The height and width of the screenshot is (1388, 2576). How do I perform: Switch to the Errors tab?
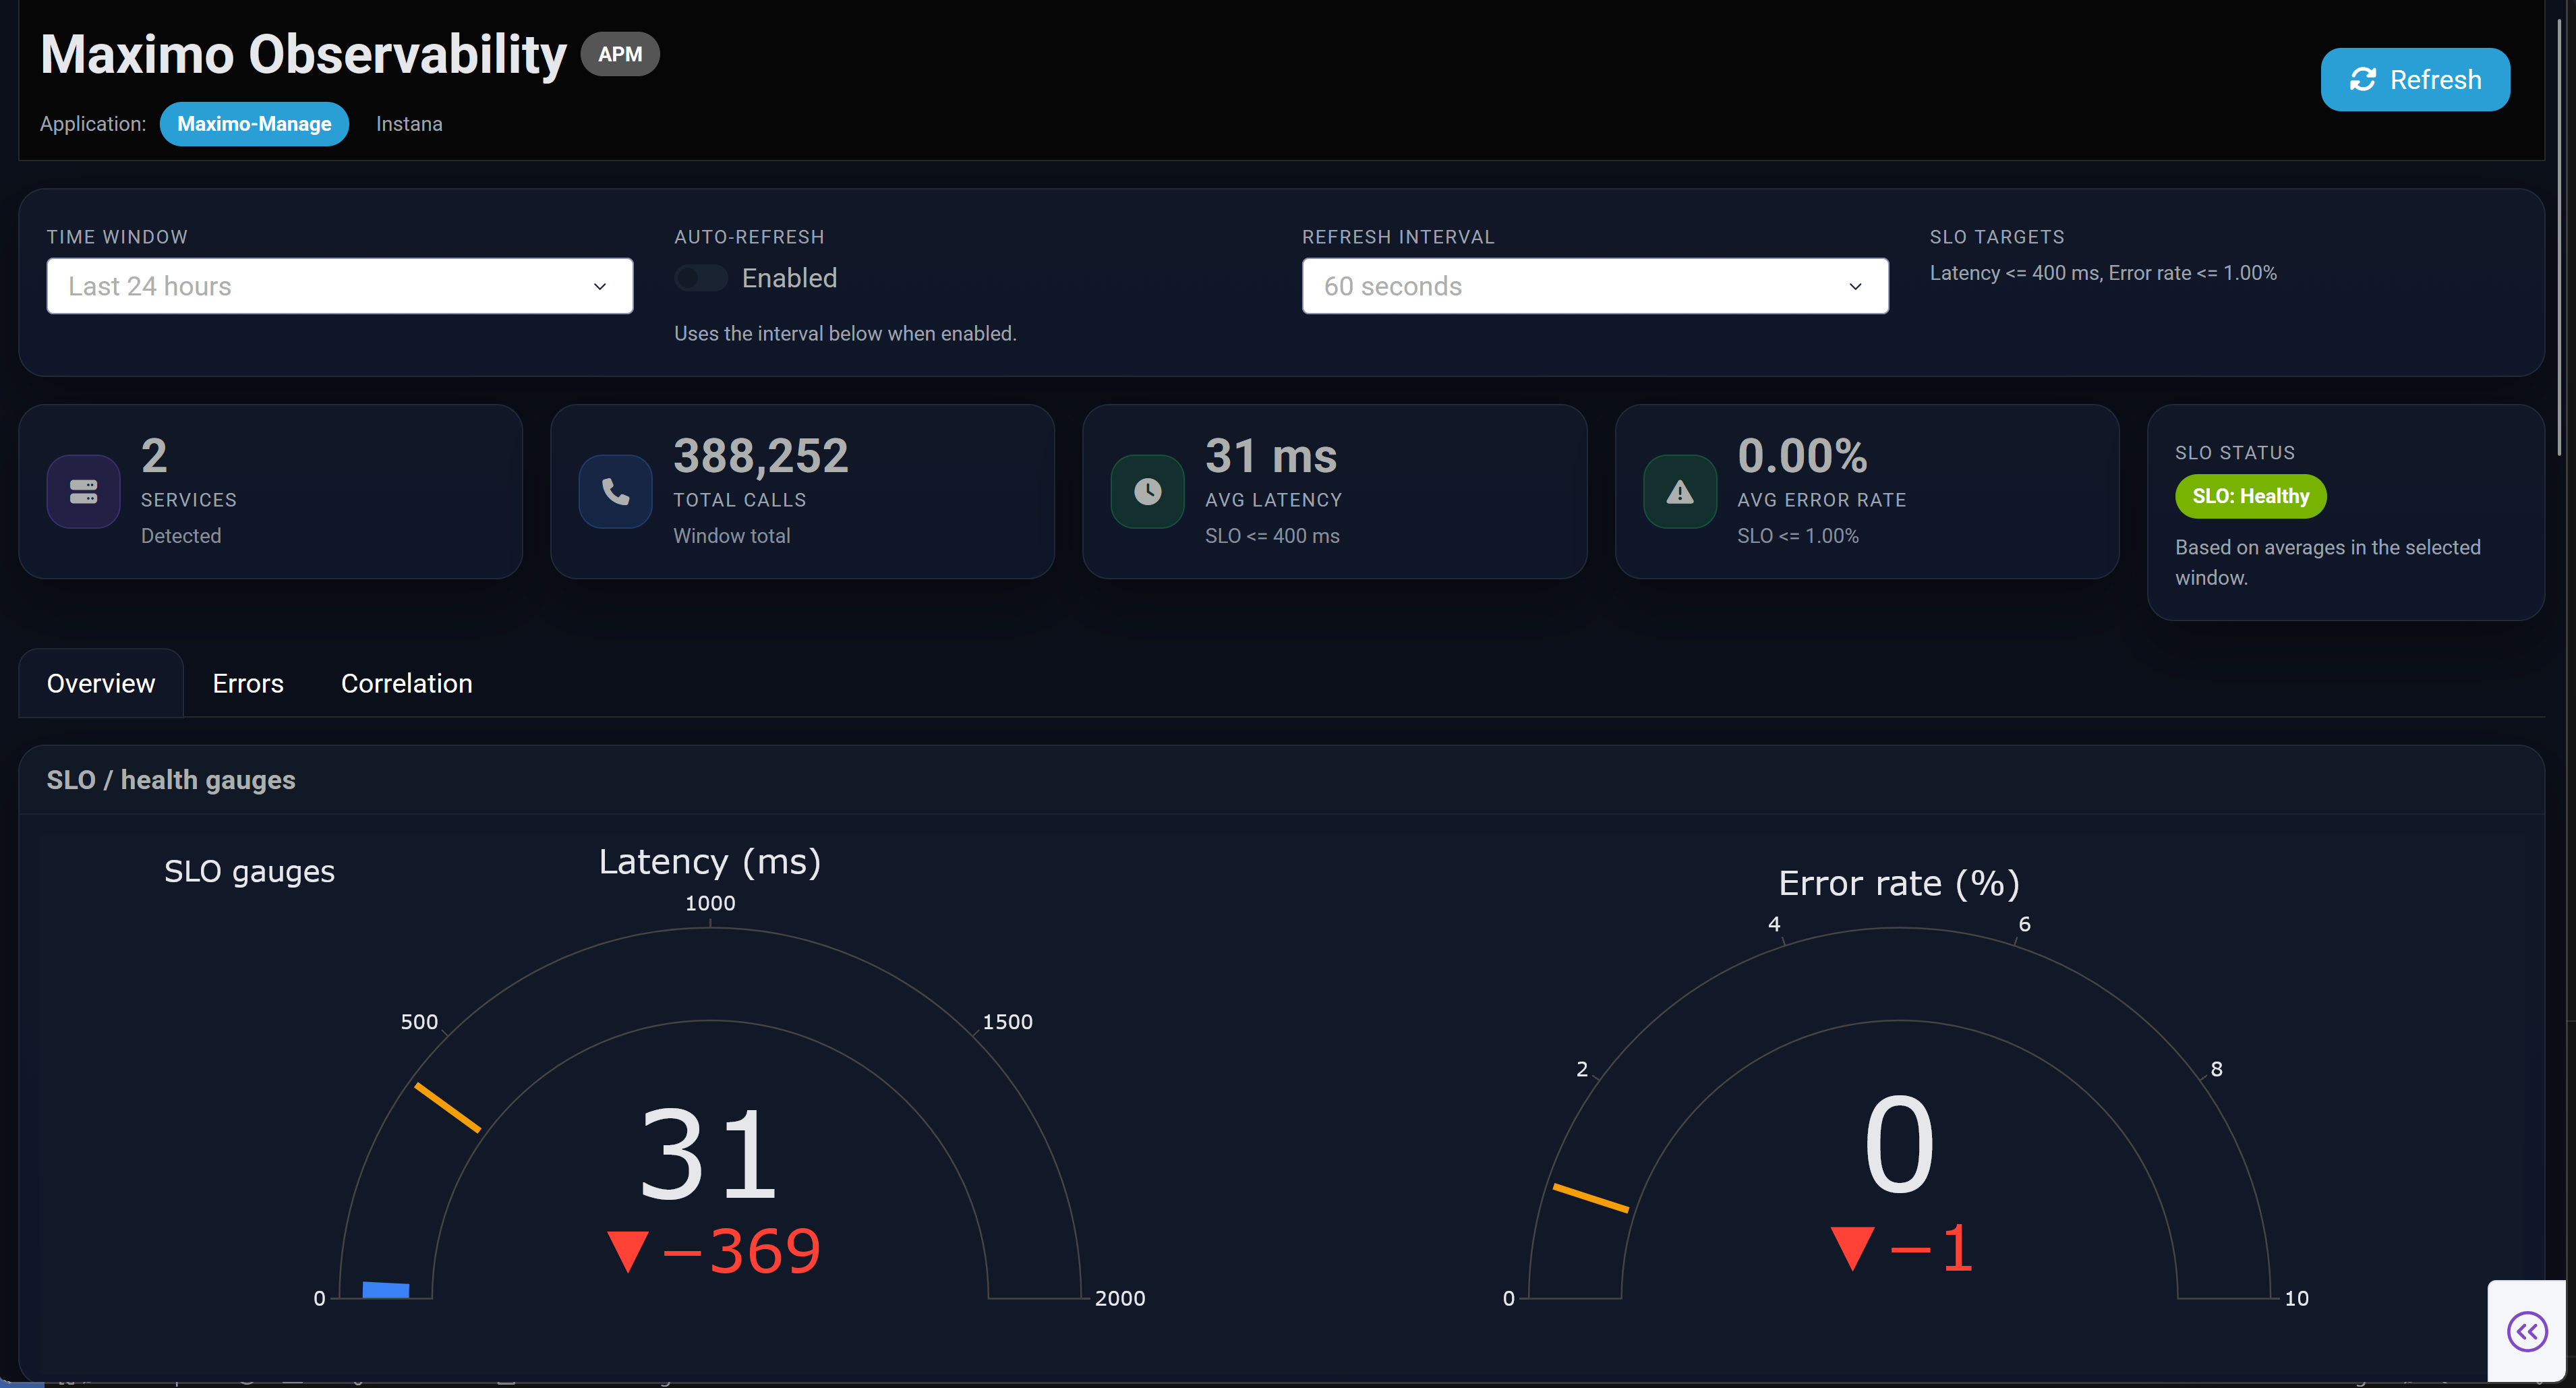point(248,683)
